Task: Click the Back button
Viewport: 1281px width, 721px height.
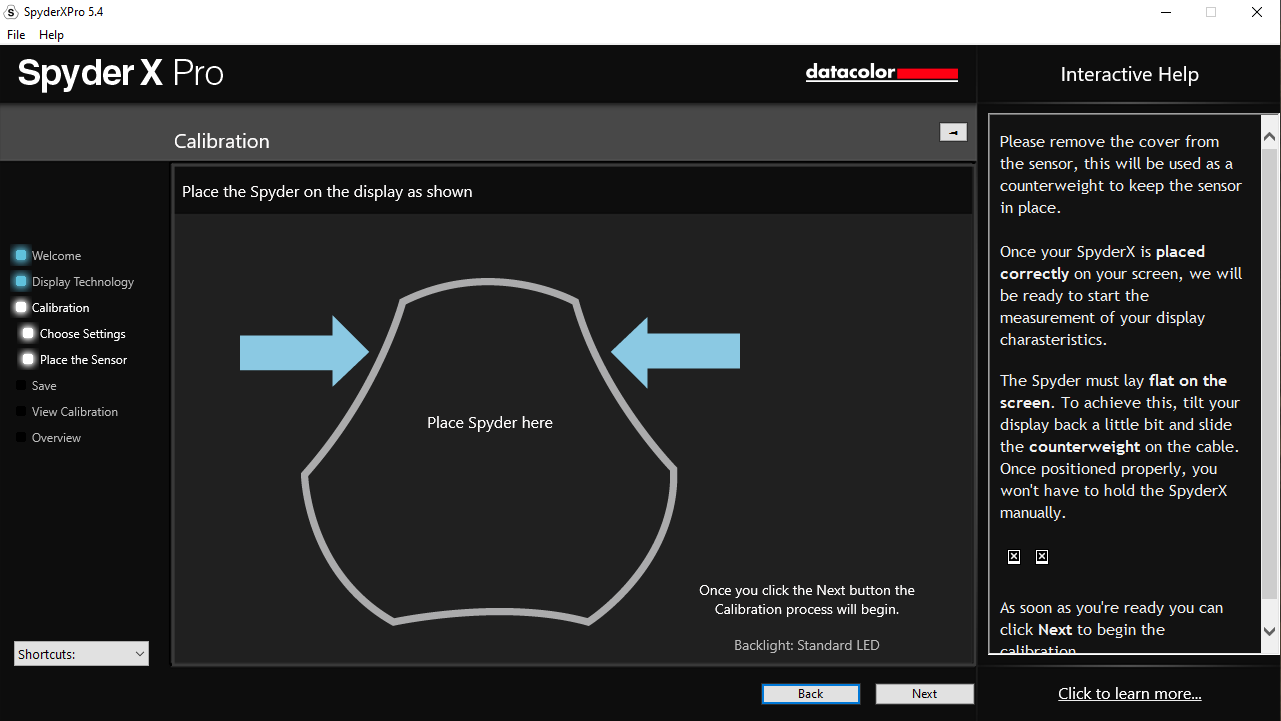Action: click(x=810, y=694)
